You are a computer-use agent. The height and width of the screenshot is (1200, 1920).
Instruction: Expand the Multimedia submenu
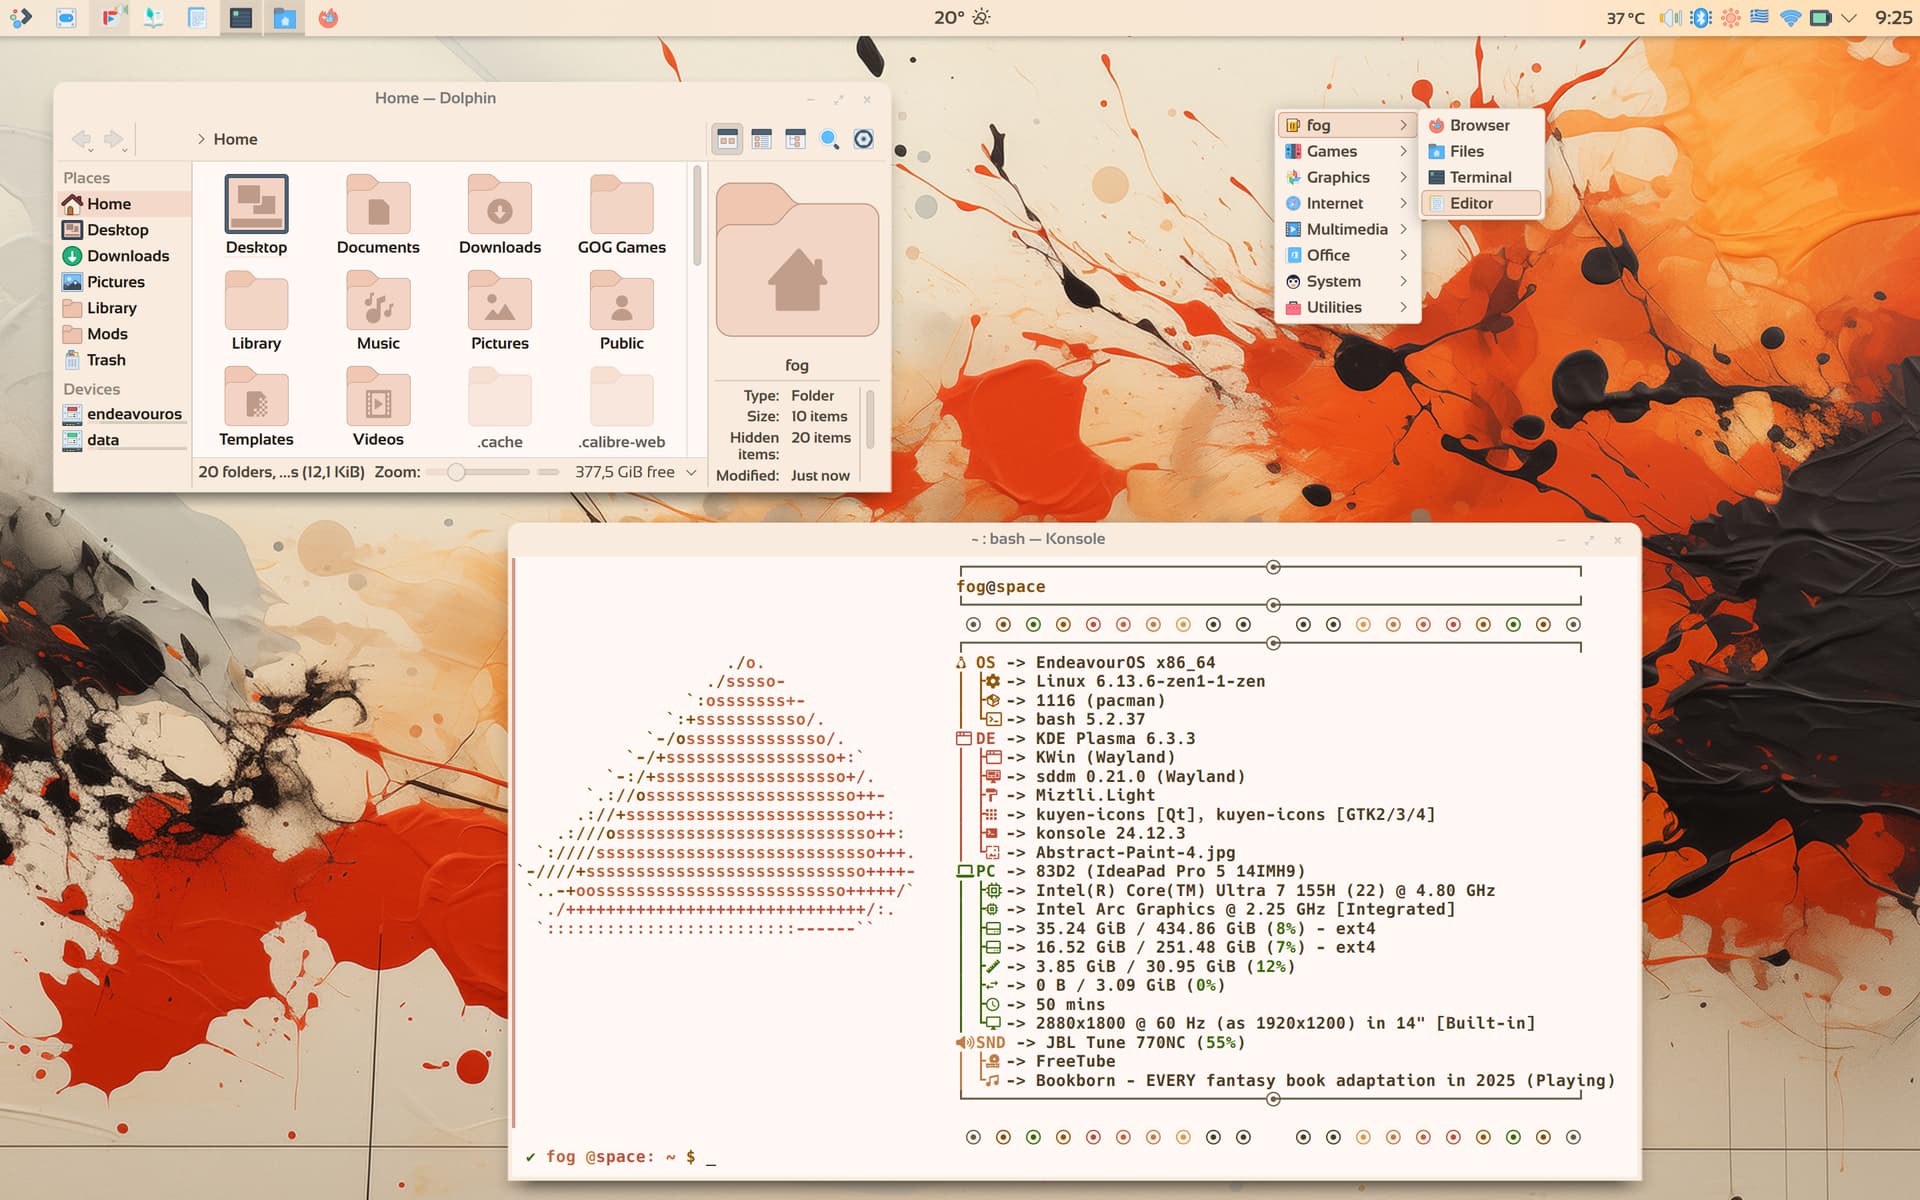click(x=1348, y=229)
